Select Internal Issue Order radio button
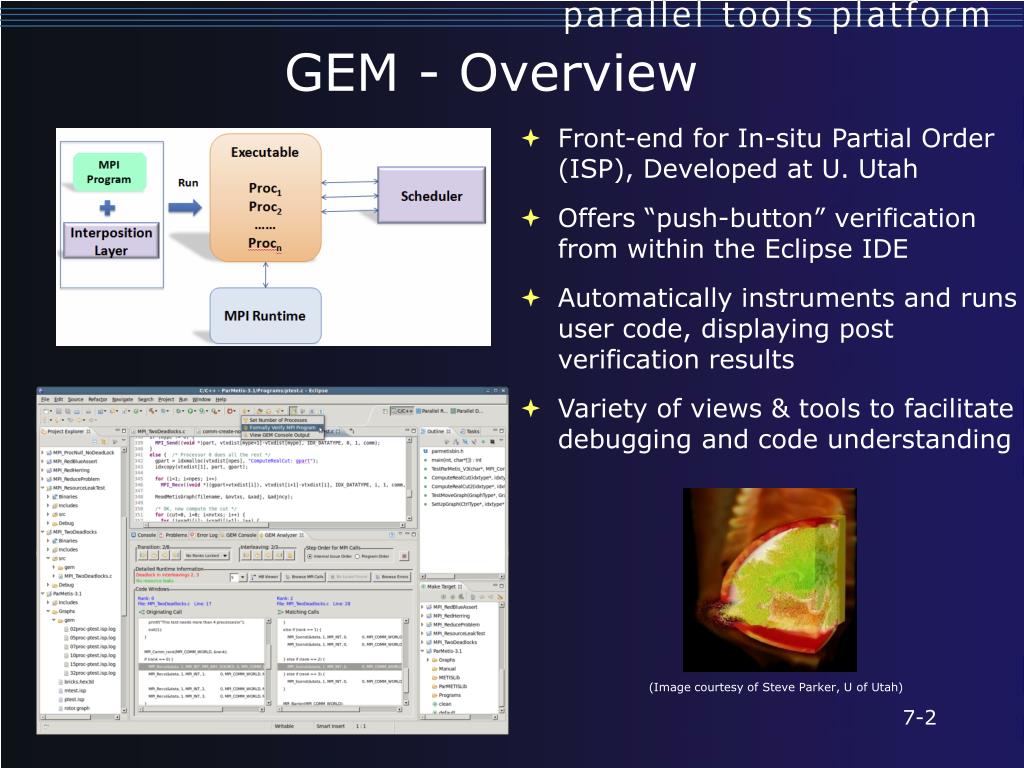Screen dimensions: 1024x768 (x=310, y=556)
